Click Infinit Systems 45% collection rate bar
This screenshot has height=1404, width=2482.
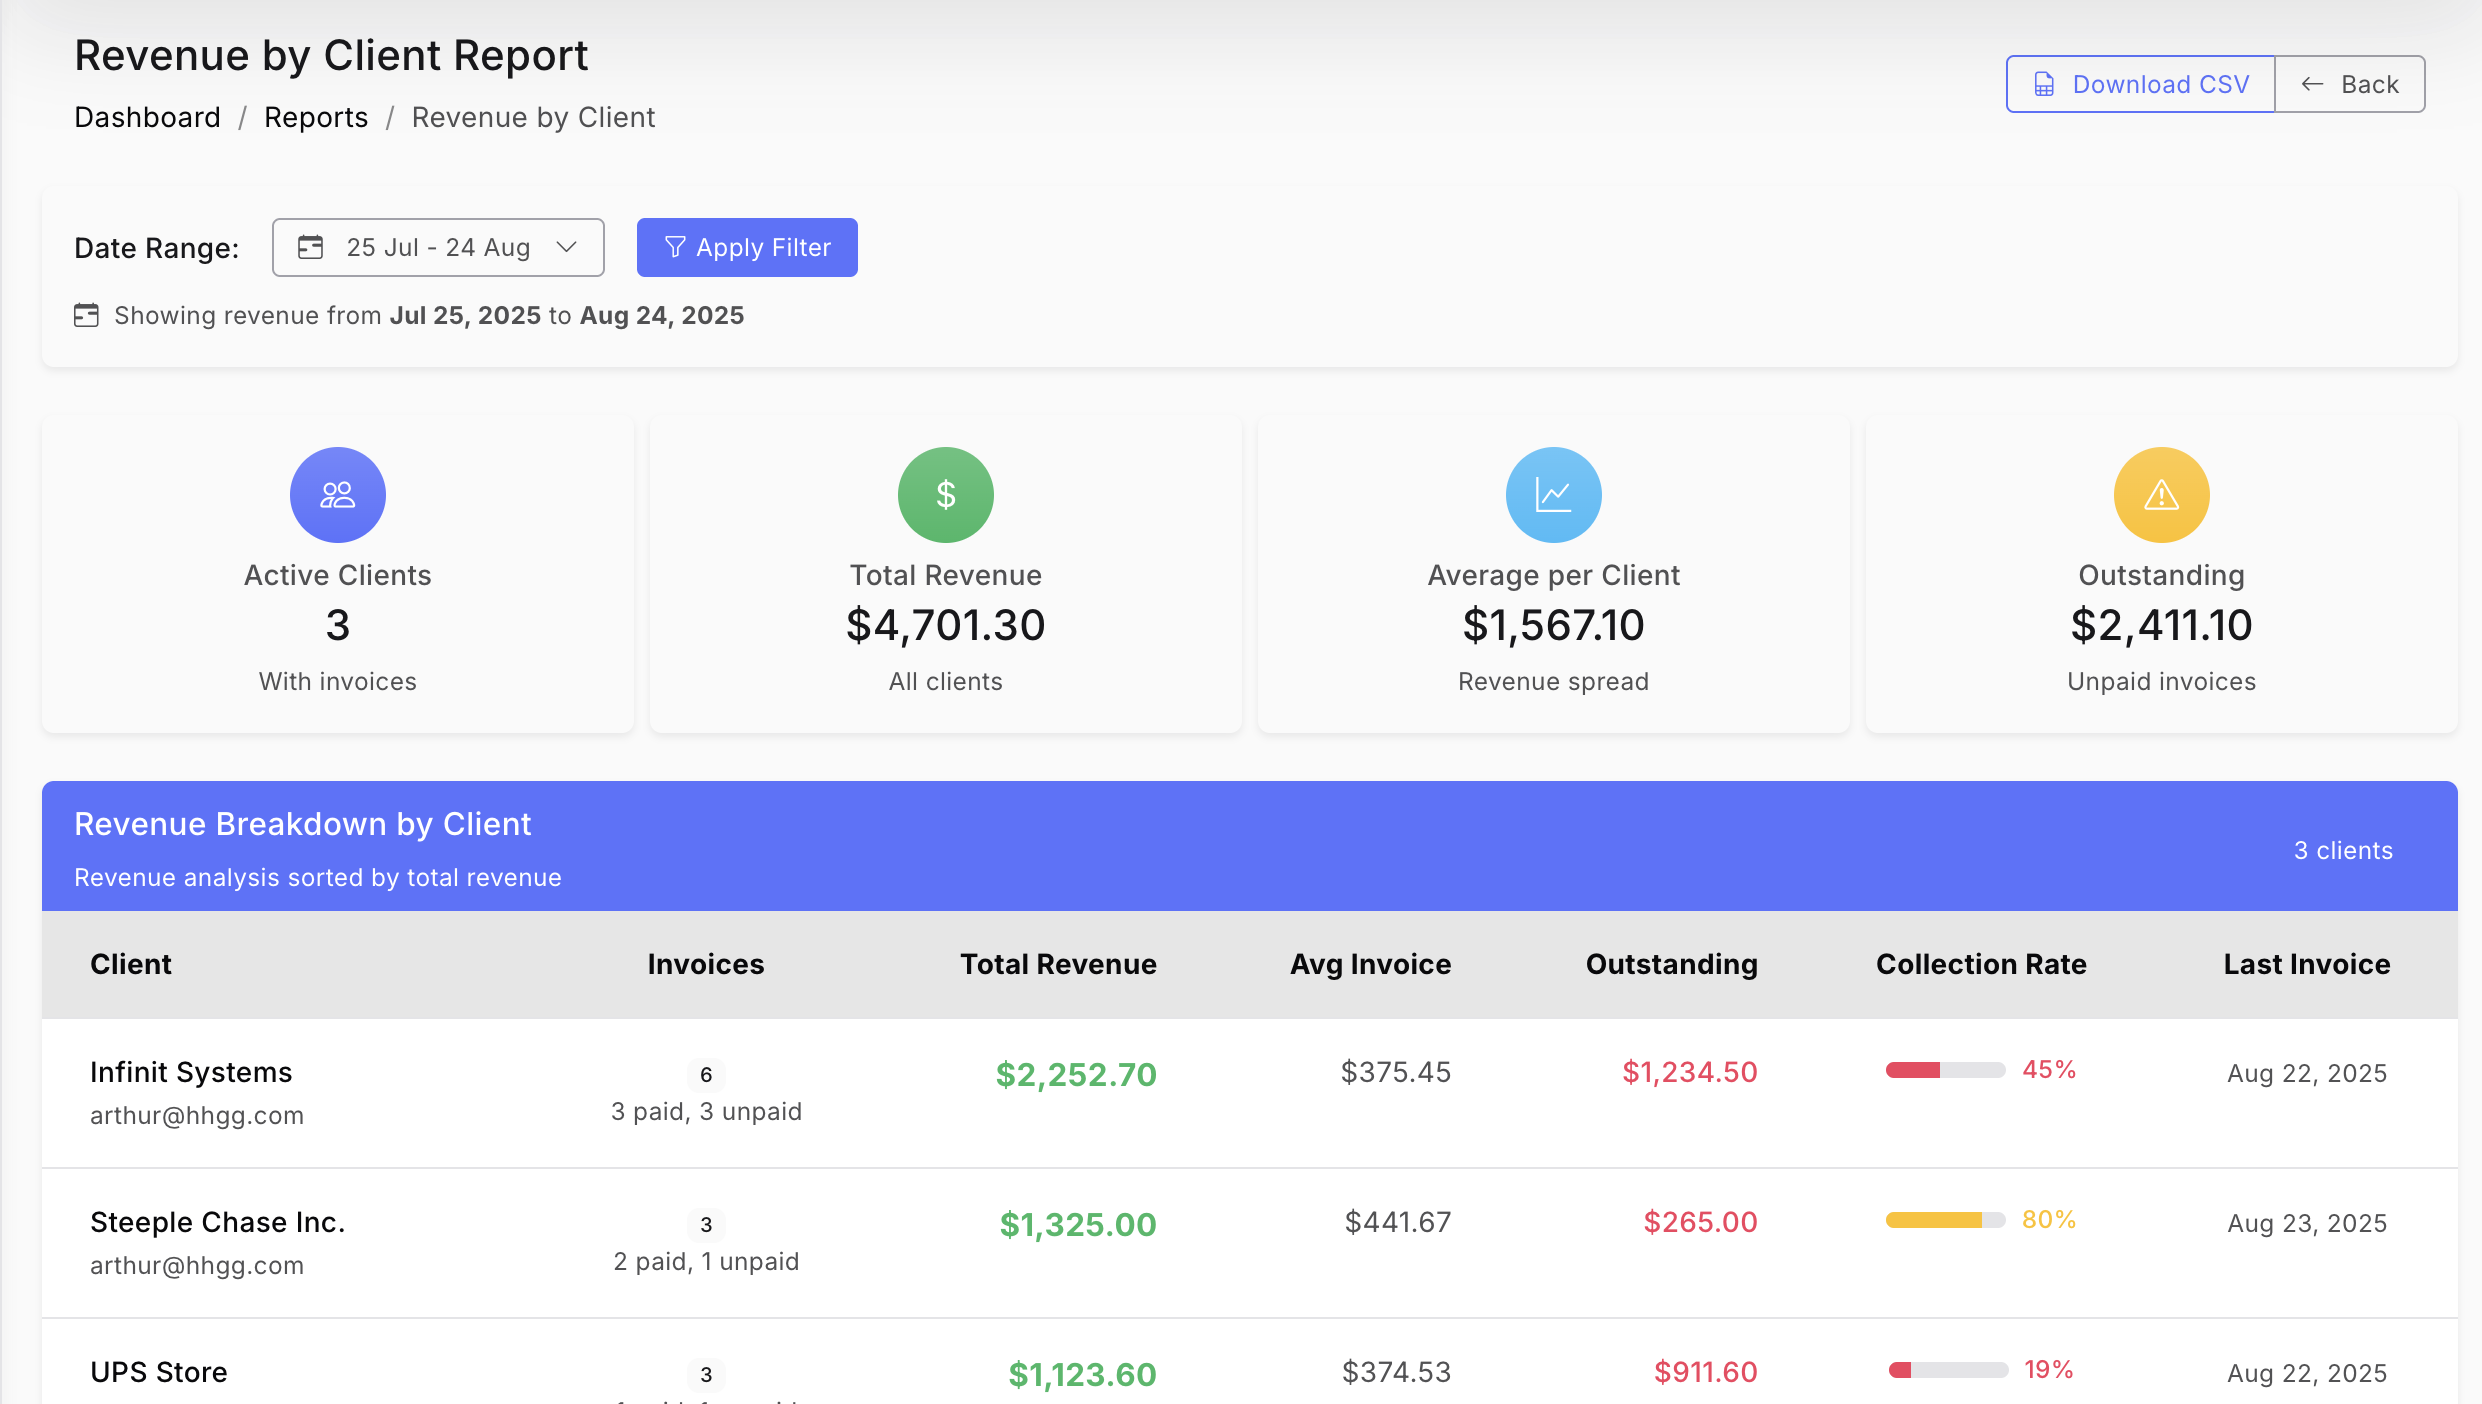point(1945,1071)
